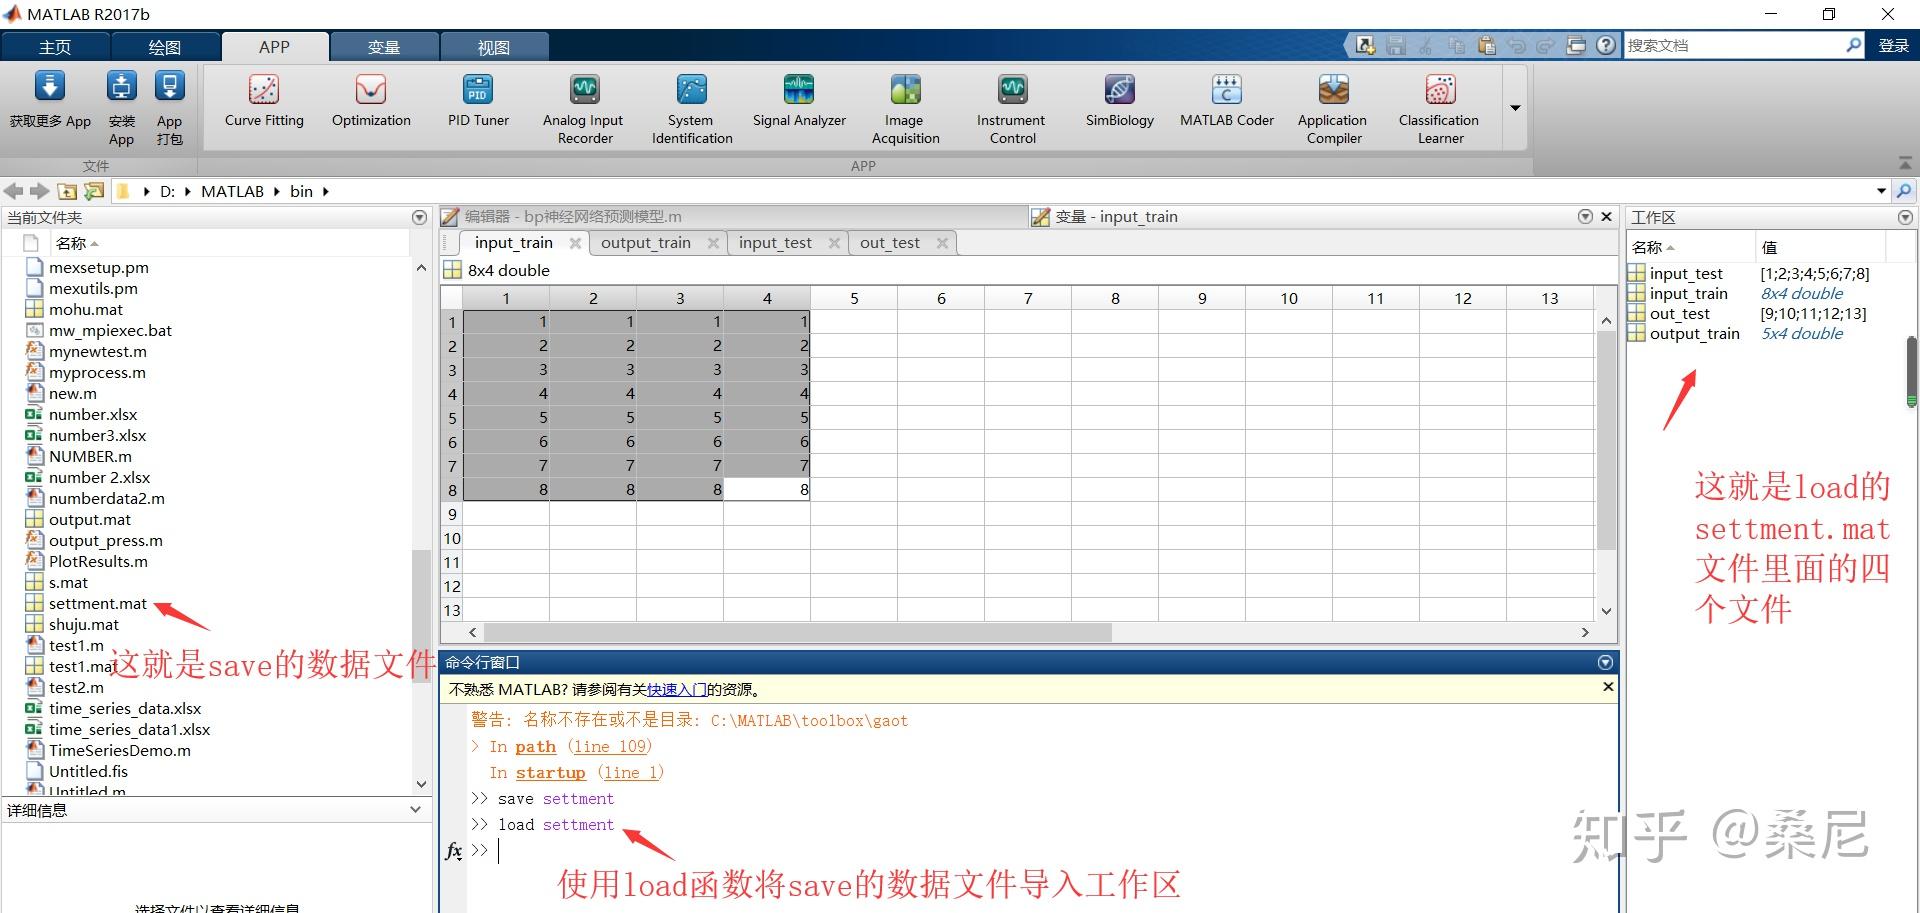Open the Signal Analyzer app
This screenshot has height=913, width=1920.
pos(798,103)
